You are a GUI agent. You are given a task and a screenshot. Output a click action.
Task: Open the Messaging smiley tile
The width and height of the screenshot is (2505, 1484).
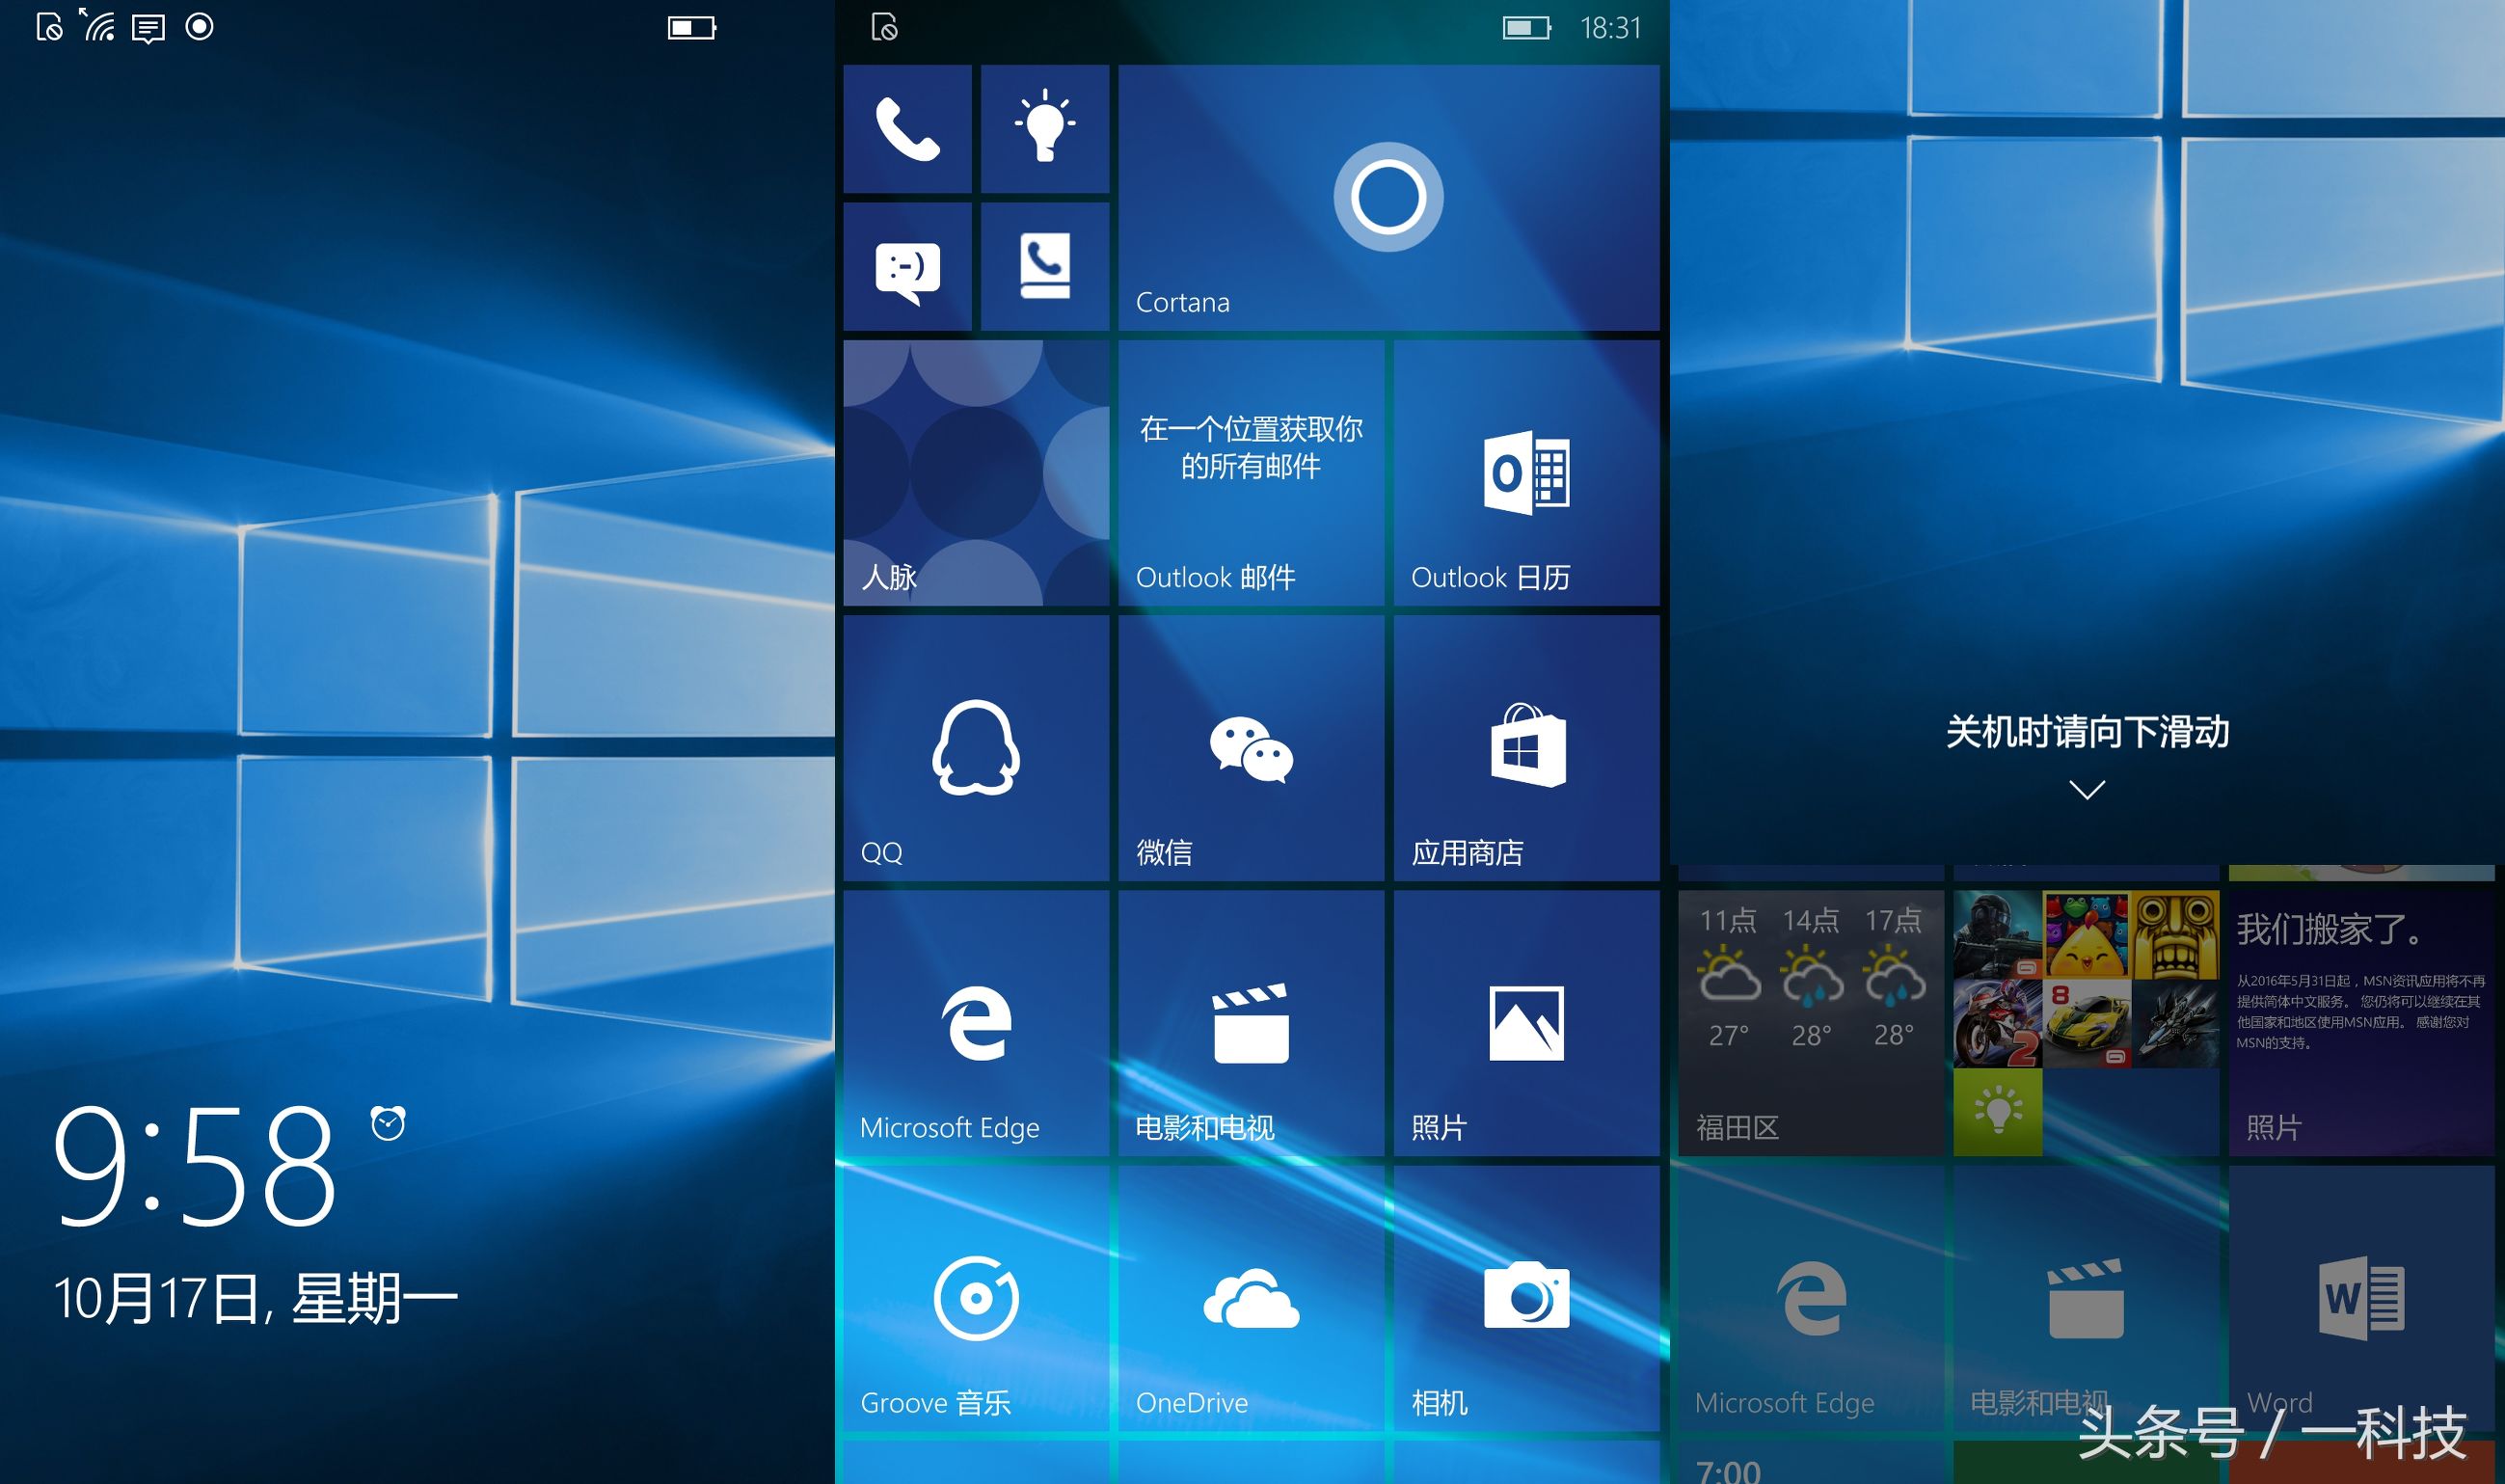pos(906,267)
